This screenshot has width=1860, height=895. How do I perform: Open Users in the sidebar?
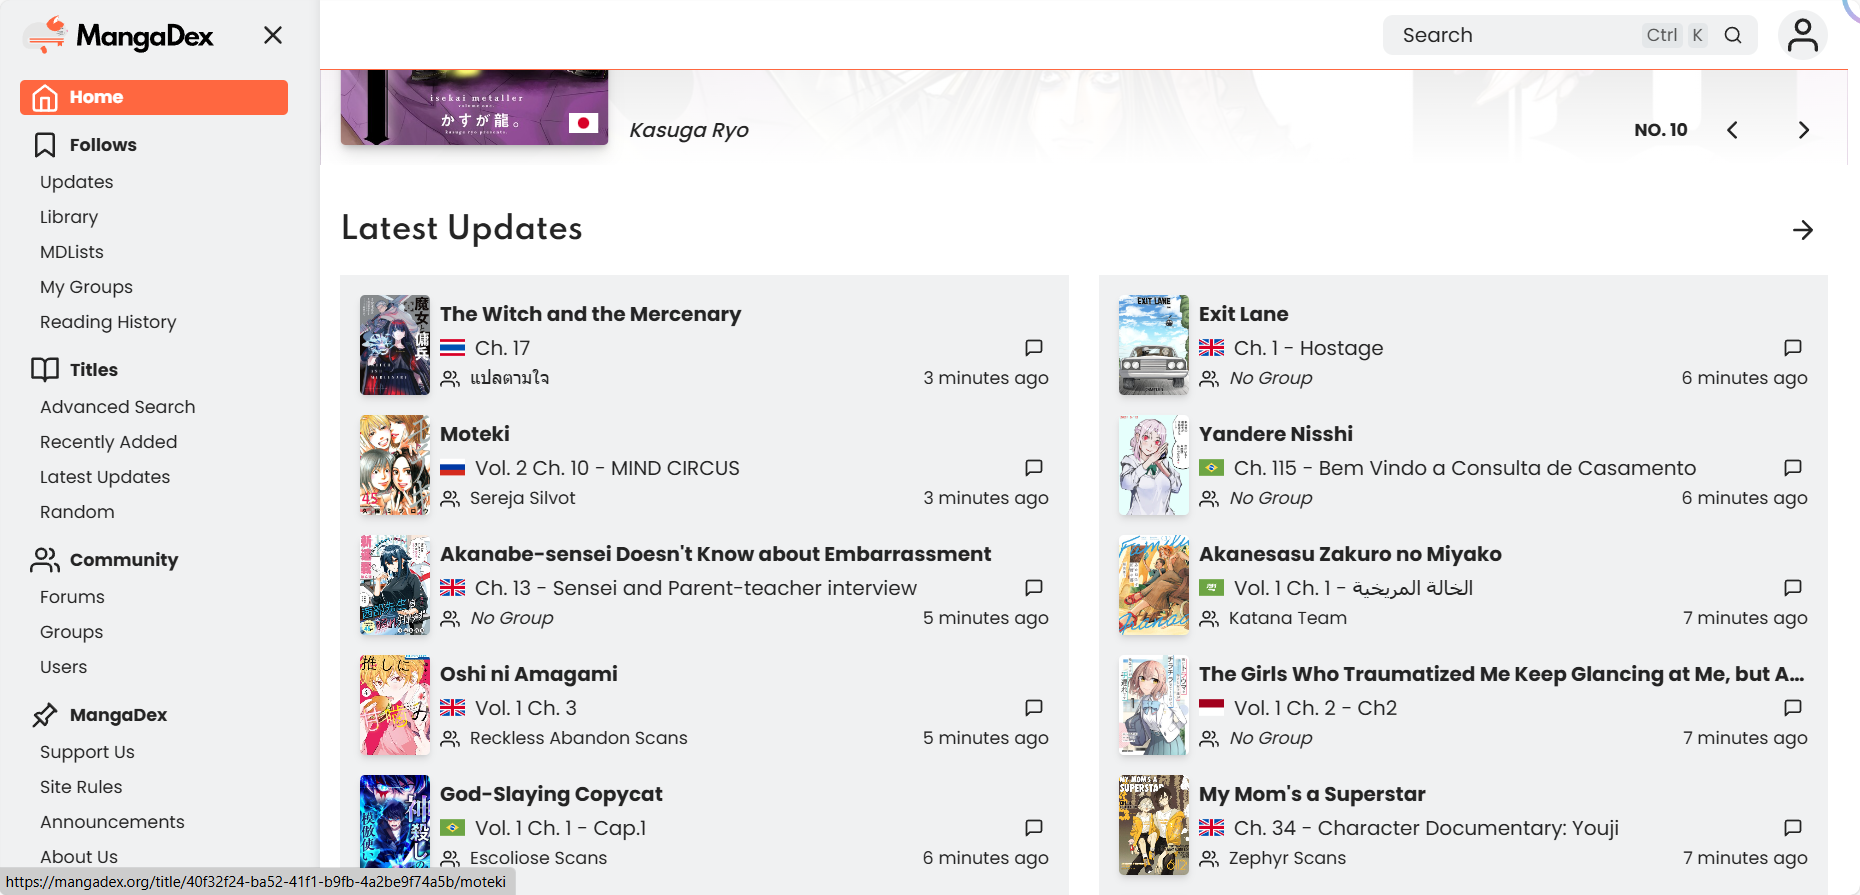64,667
